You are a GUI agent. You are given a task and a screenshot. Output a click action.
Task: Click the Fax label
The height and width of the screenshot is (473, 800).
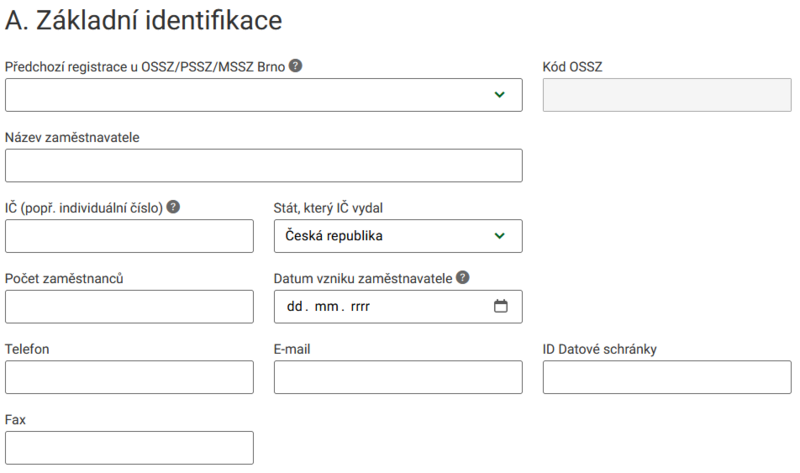coord(15,419)
